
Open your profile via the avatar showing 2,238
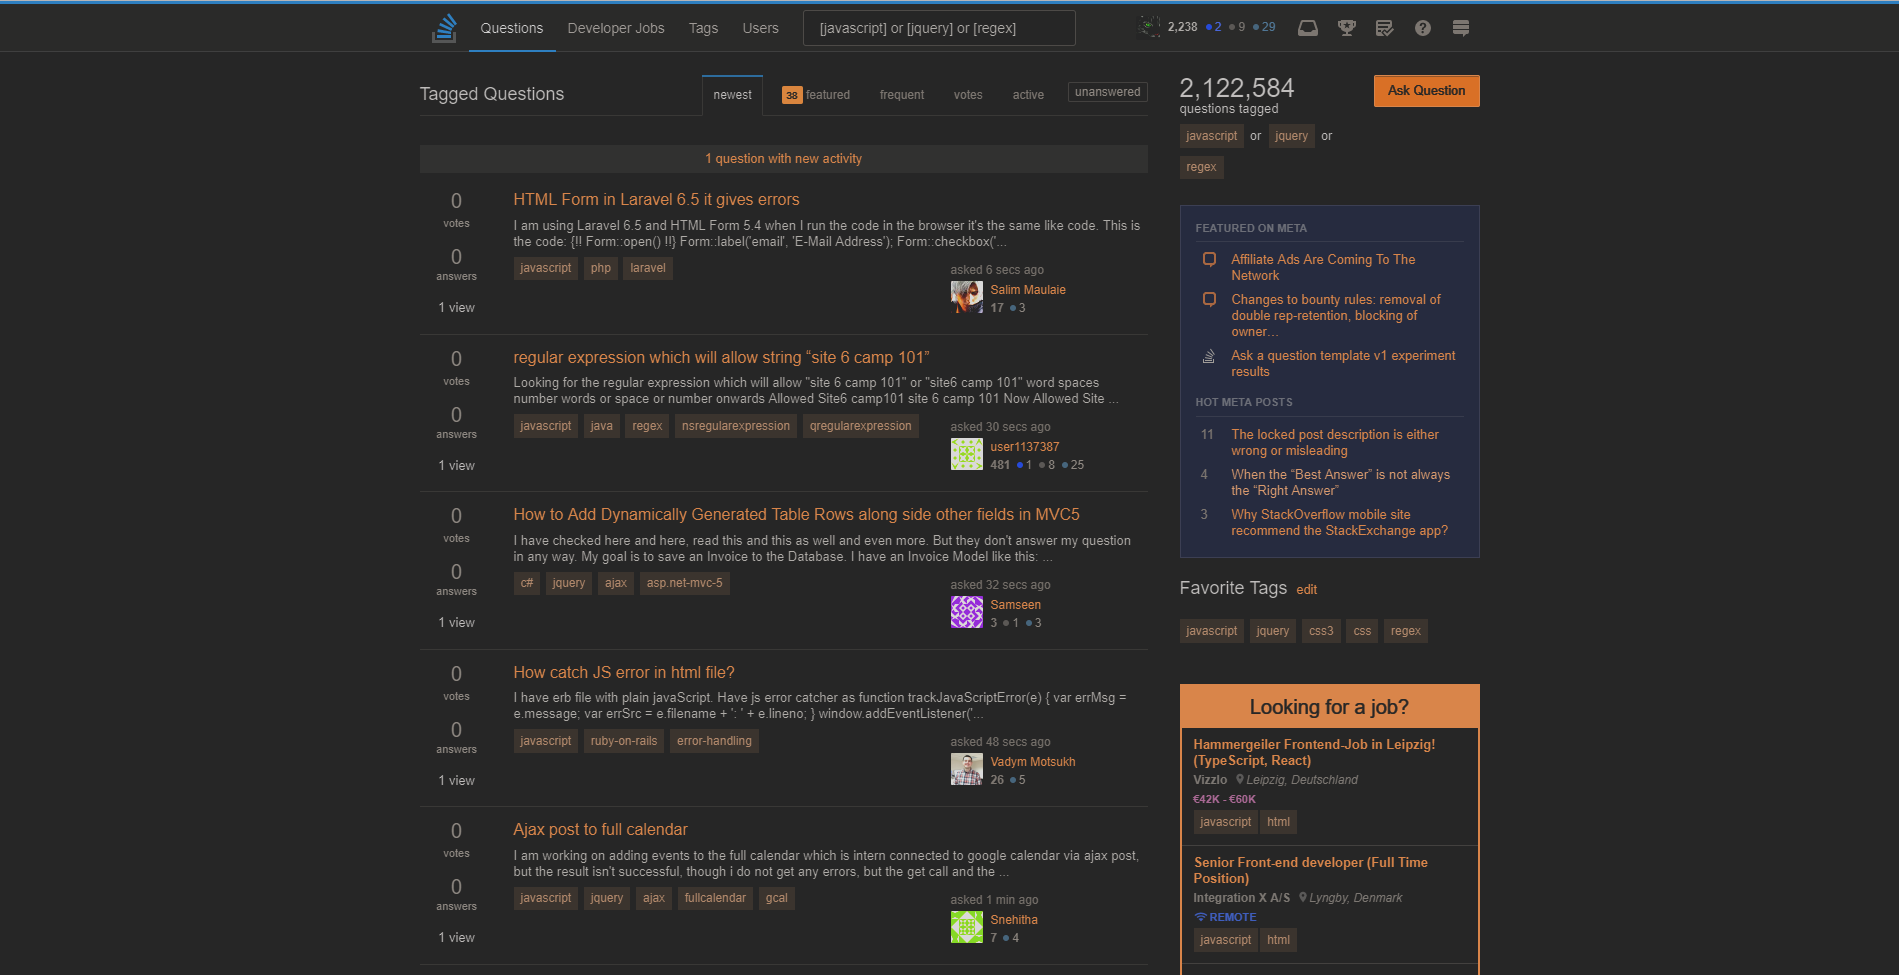[x=1150, y=27]
